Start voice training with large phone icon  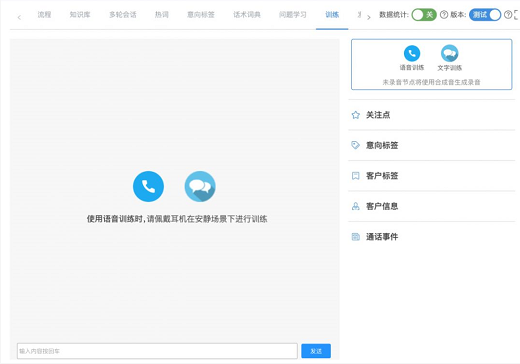coord(148,186)
